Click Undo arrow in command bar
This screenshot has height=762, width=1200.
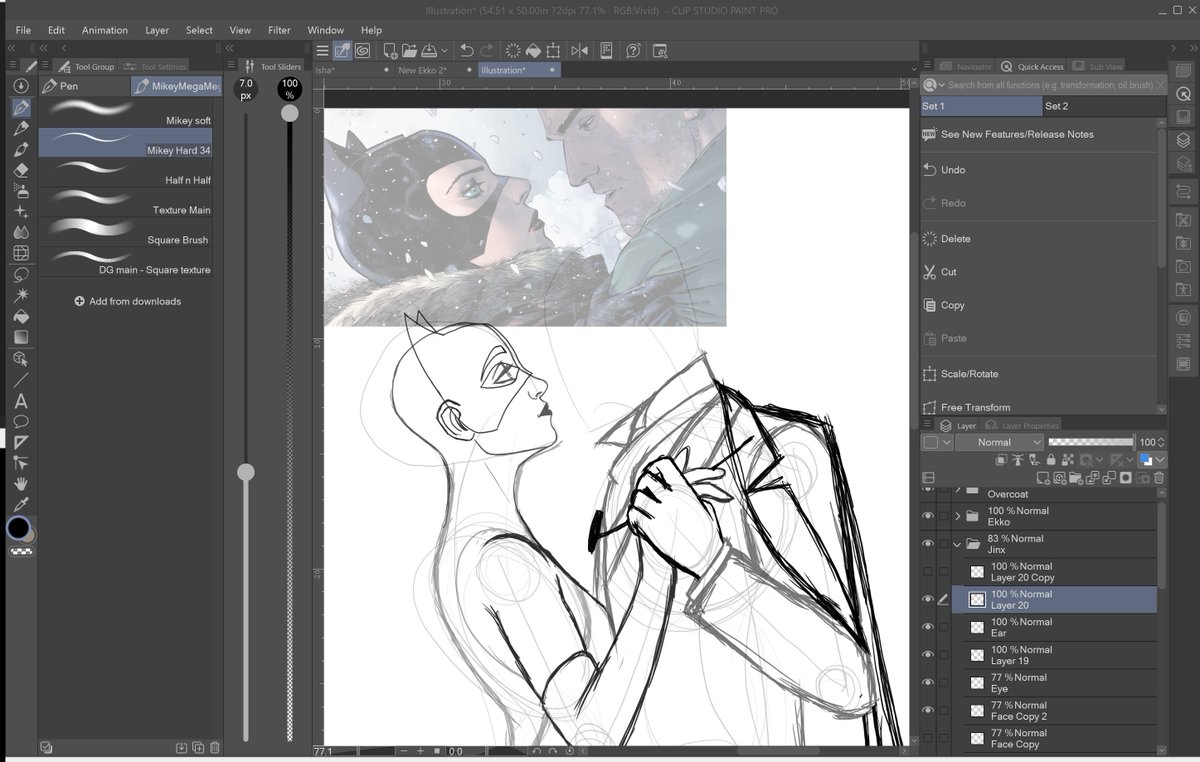(x=467, y=51)
